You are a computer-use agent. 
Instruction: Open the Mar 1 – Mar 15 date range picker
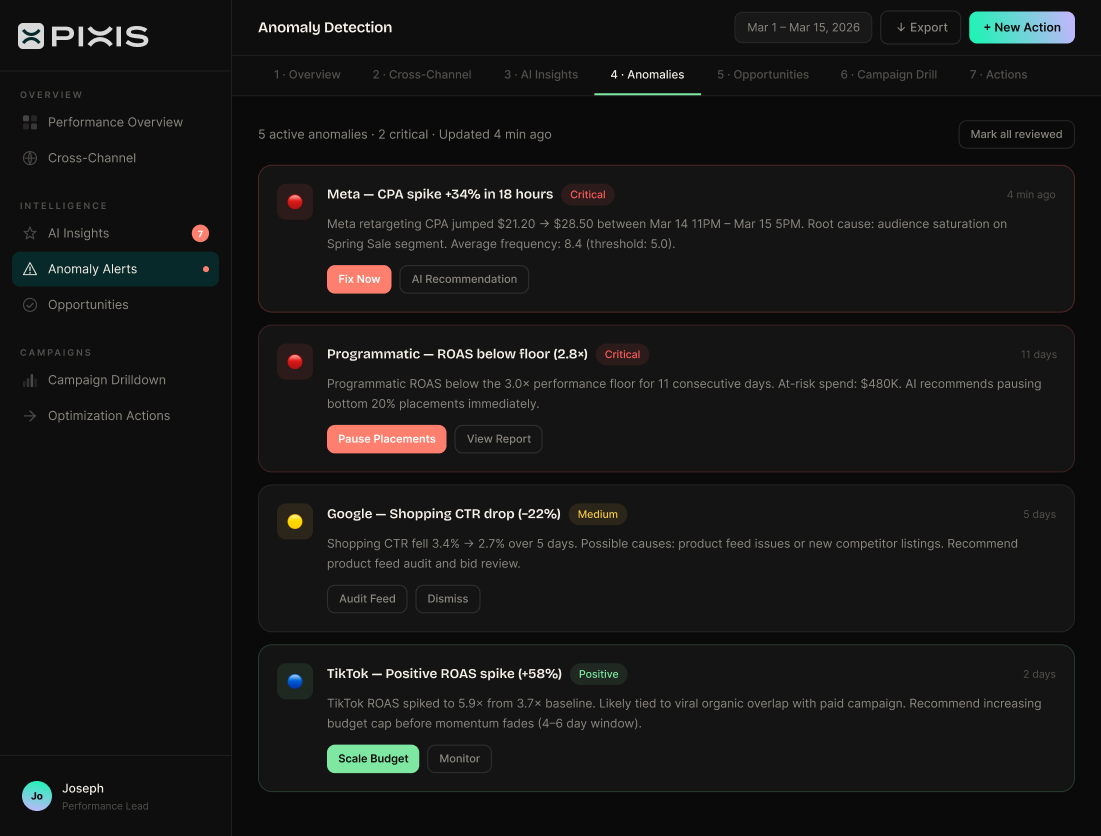point(803,28)
